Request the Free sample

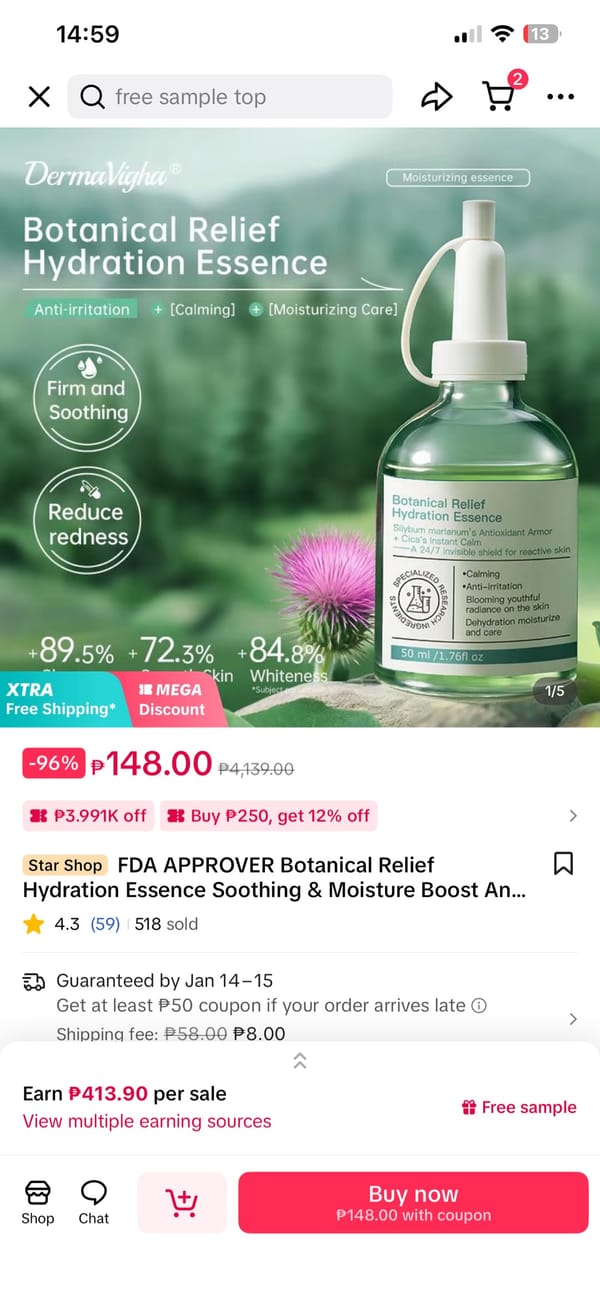pos(519,1107)
